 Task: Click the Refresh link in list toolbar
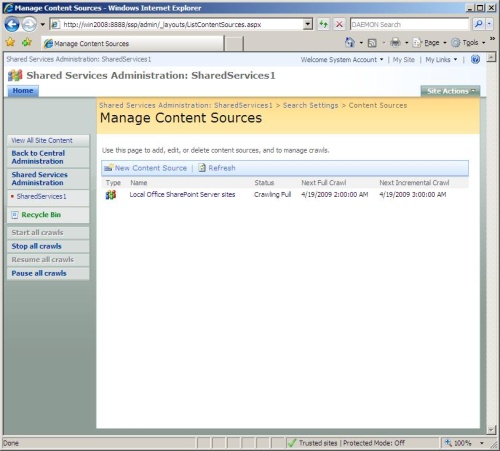pos(222,168)
